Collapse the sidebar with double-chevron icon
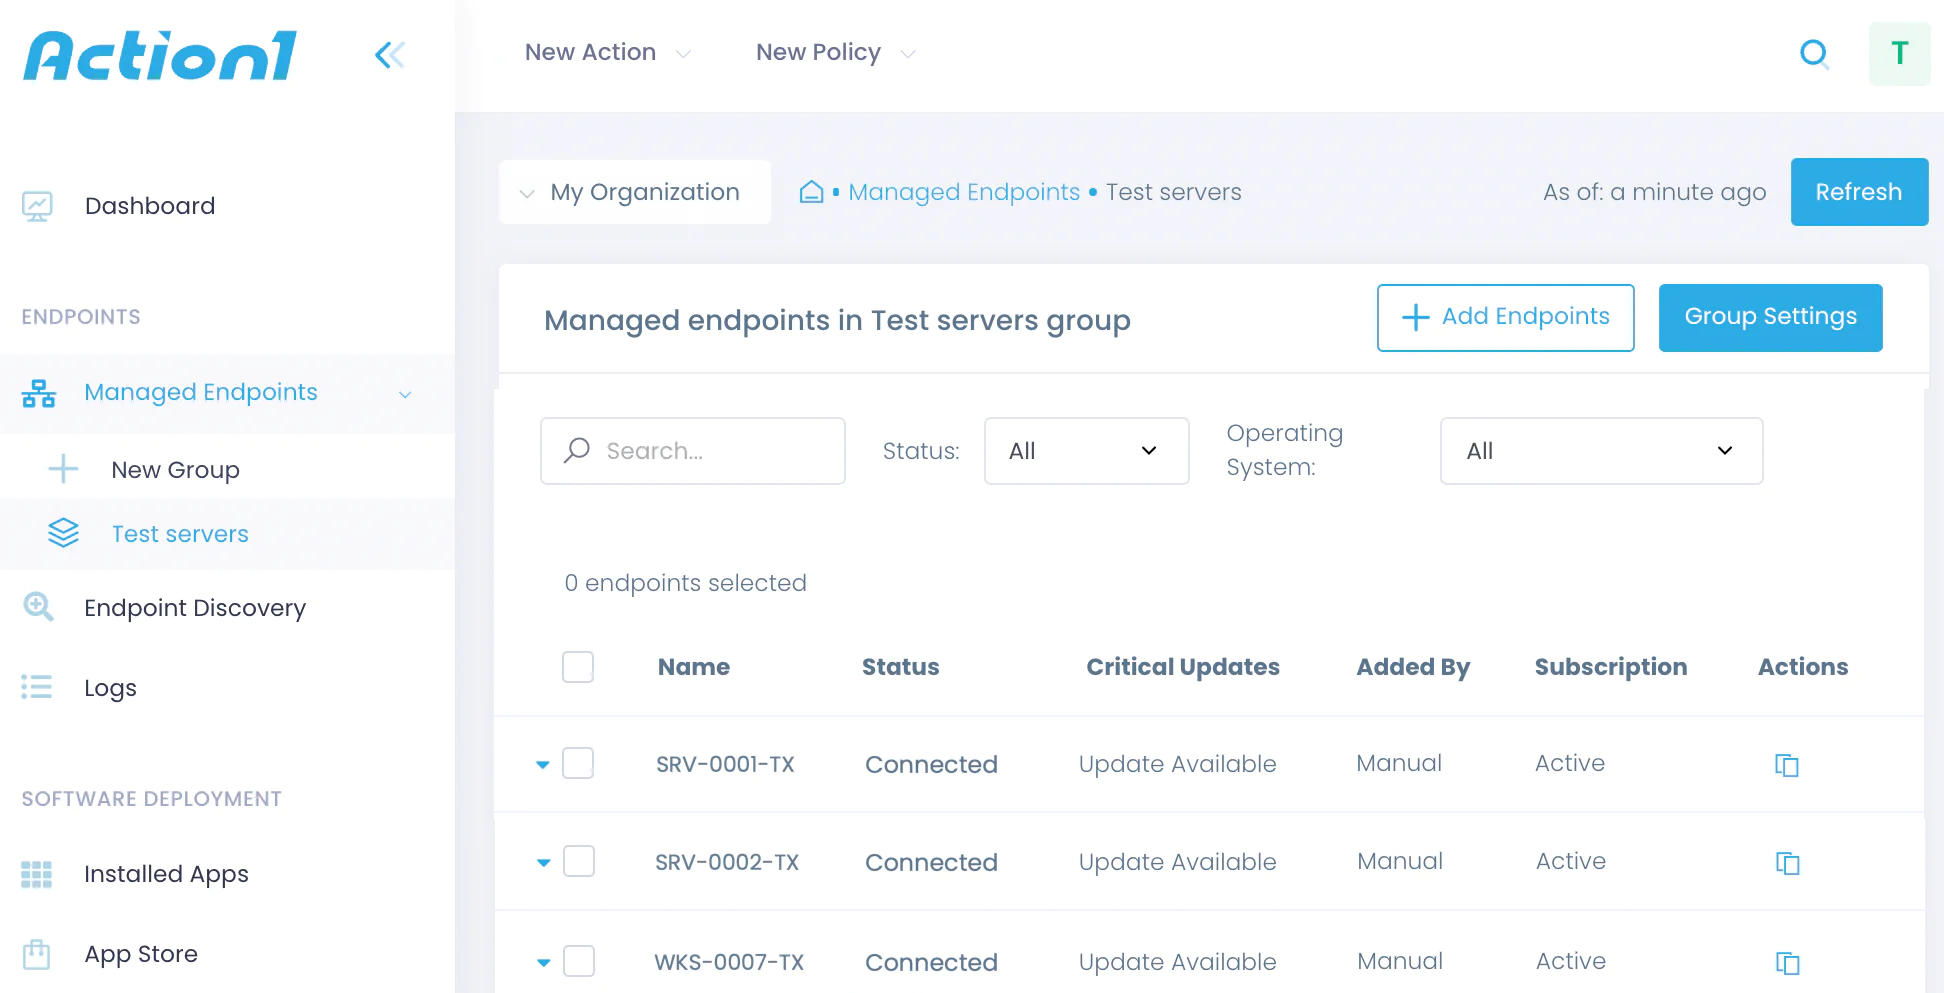 click(x=389, y=55)
